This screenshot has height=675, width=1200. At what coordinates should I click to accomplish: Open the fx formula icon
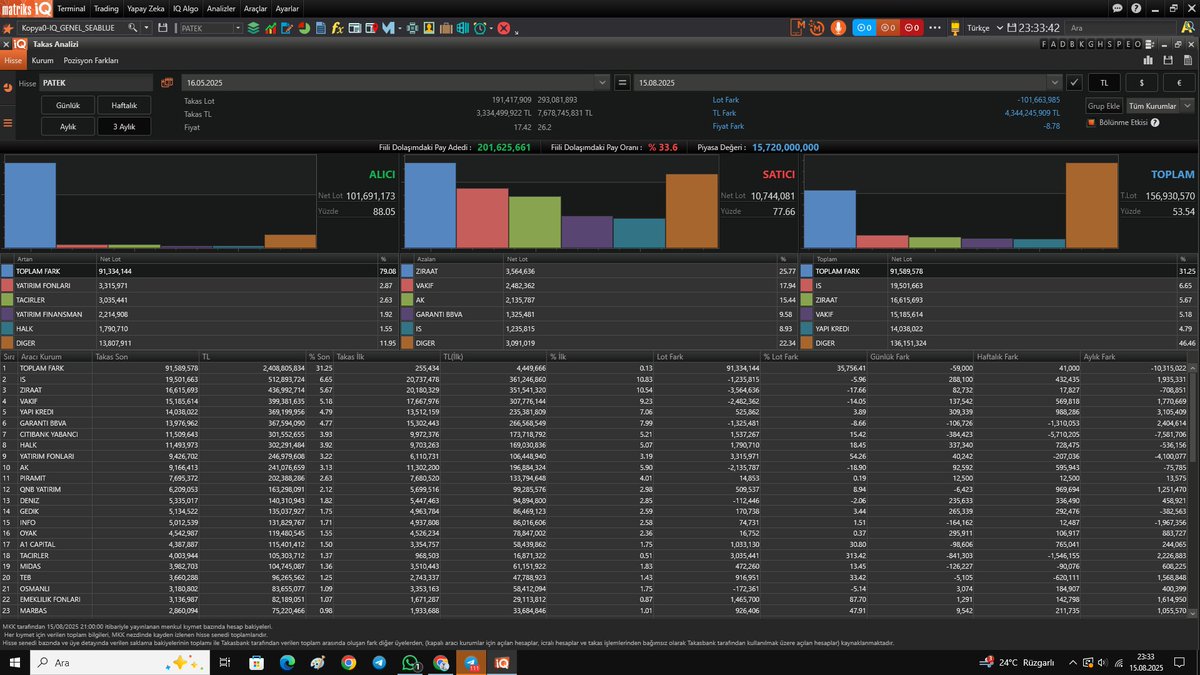tap(337, 28)
